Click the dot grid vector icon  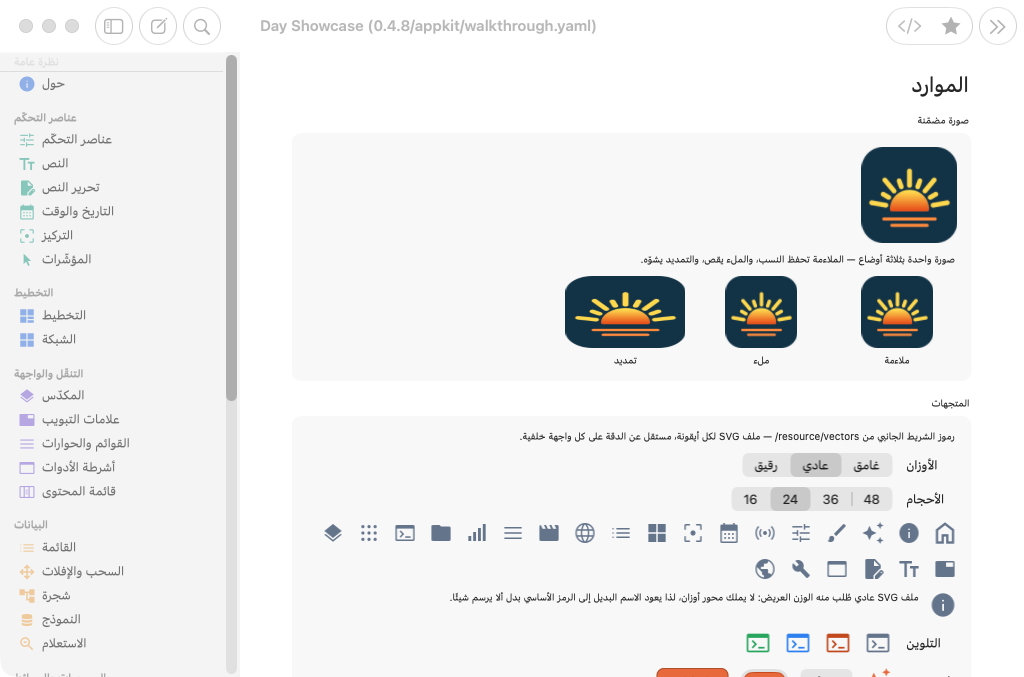click(369, 533)
